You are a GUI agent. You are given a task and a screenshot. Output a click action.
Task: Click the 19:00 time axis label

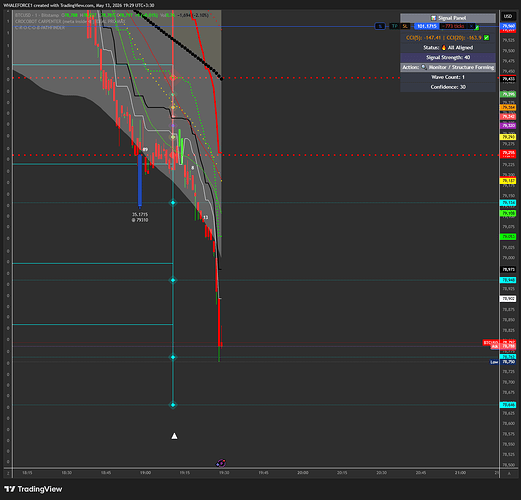145,473
